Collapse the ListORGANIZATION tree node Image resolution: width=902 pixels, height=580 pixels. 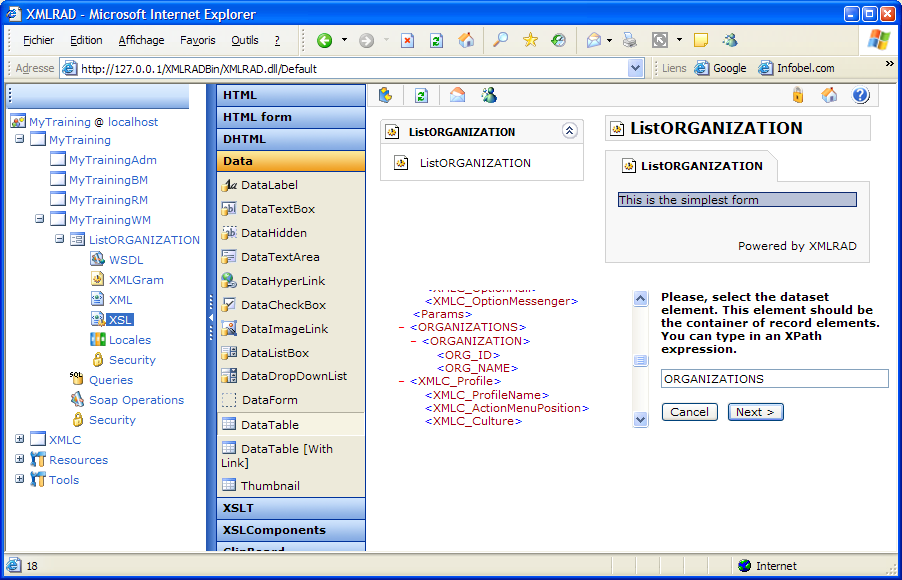coord(60,240)
